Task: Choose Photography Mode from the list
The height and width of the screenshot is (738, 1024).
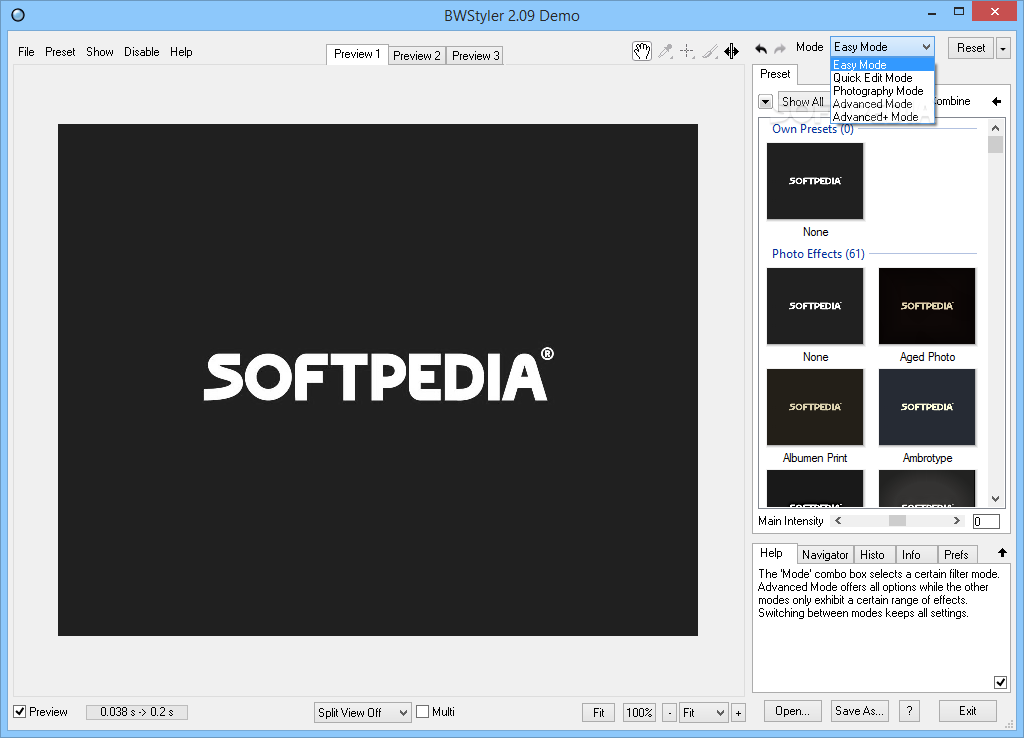Action: 882,91
